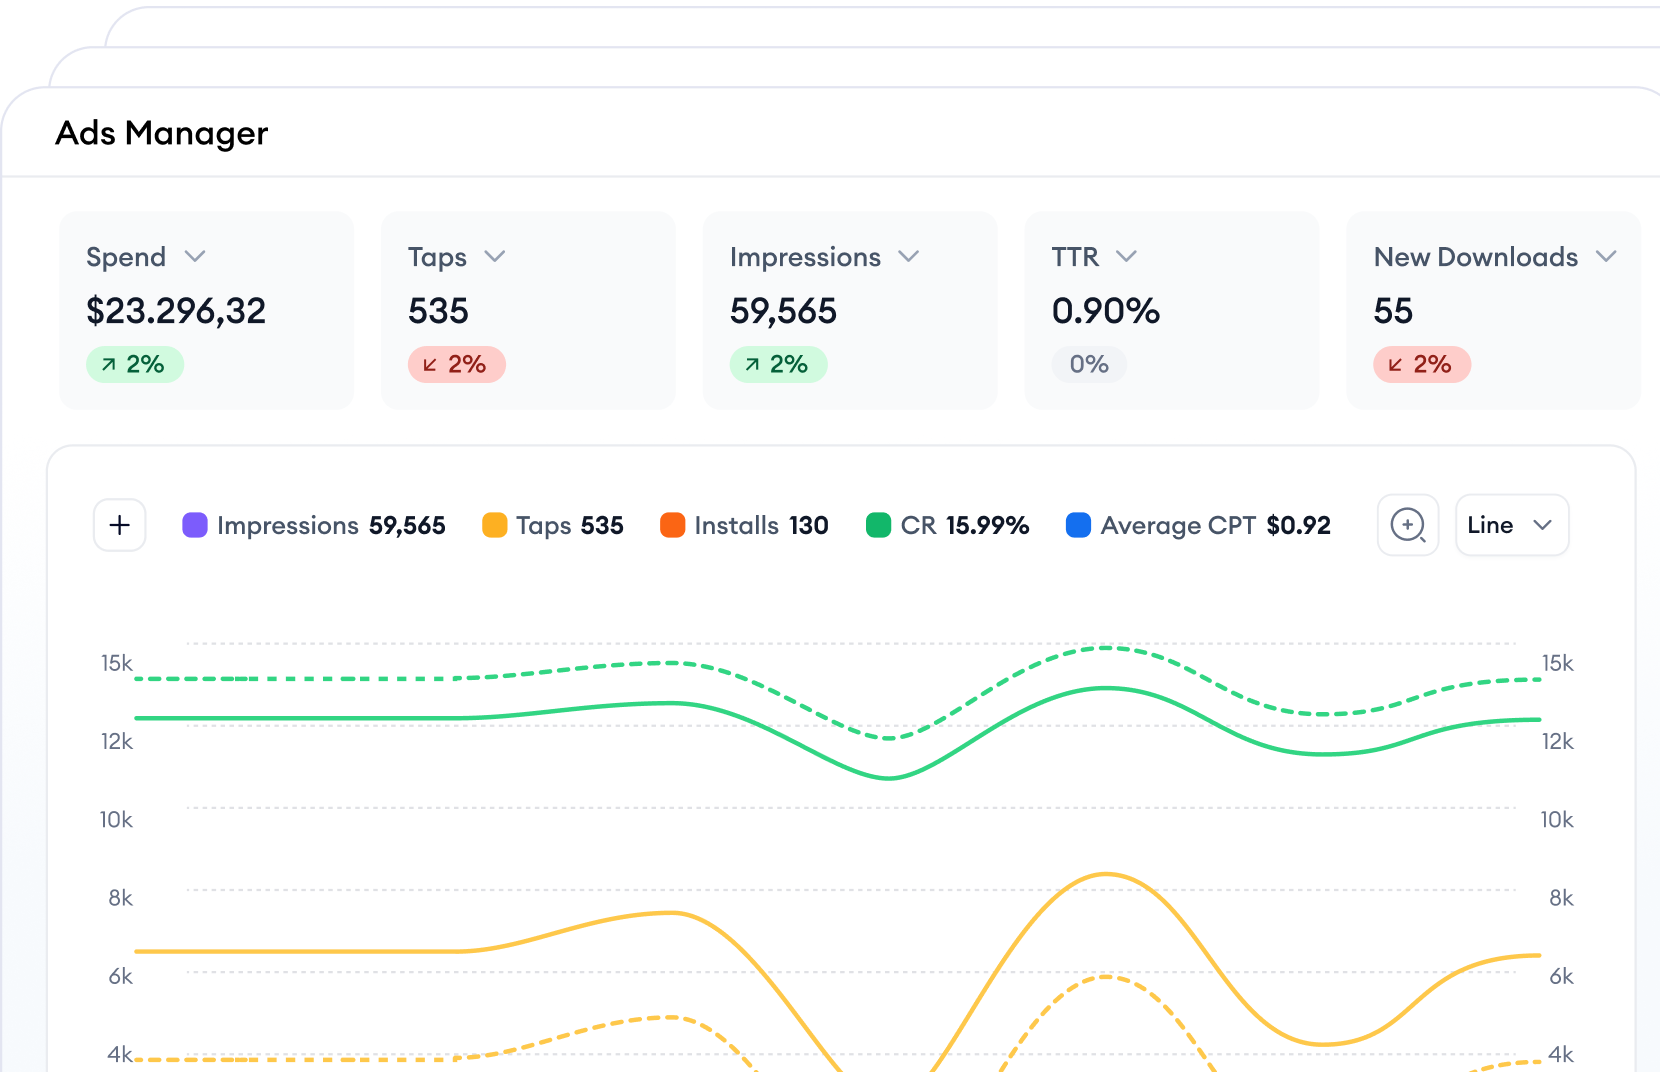1660x1072 pixels.
Task: Expand the Spend metric dropdown
Action: [x=195, y=256]
